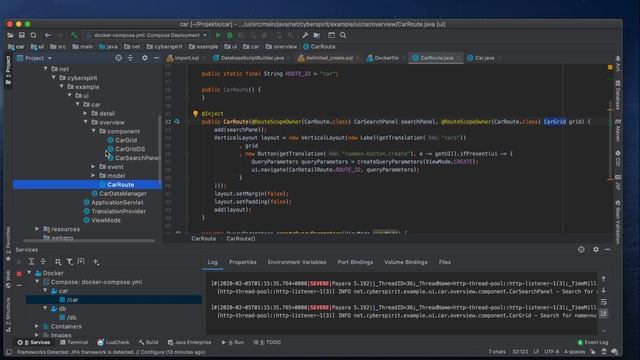Viewport: 640px width, 360px height.
Task: Navigate back with the left arrow
Action: (48, 36)
